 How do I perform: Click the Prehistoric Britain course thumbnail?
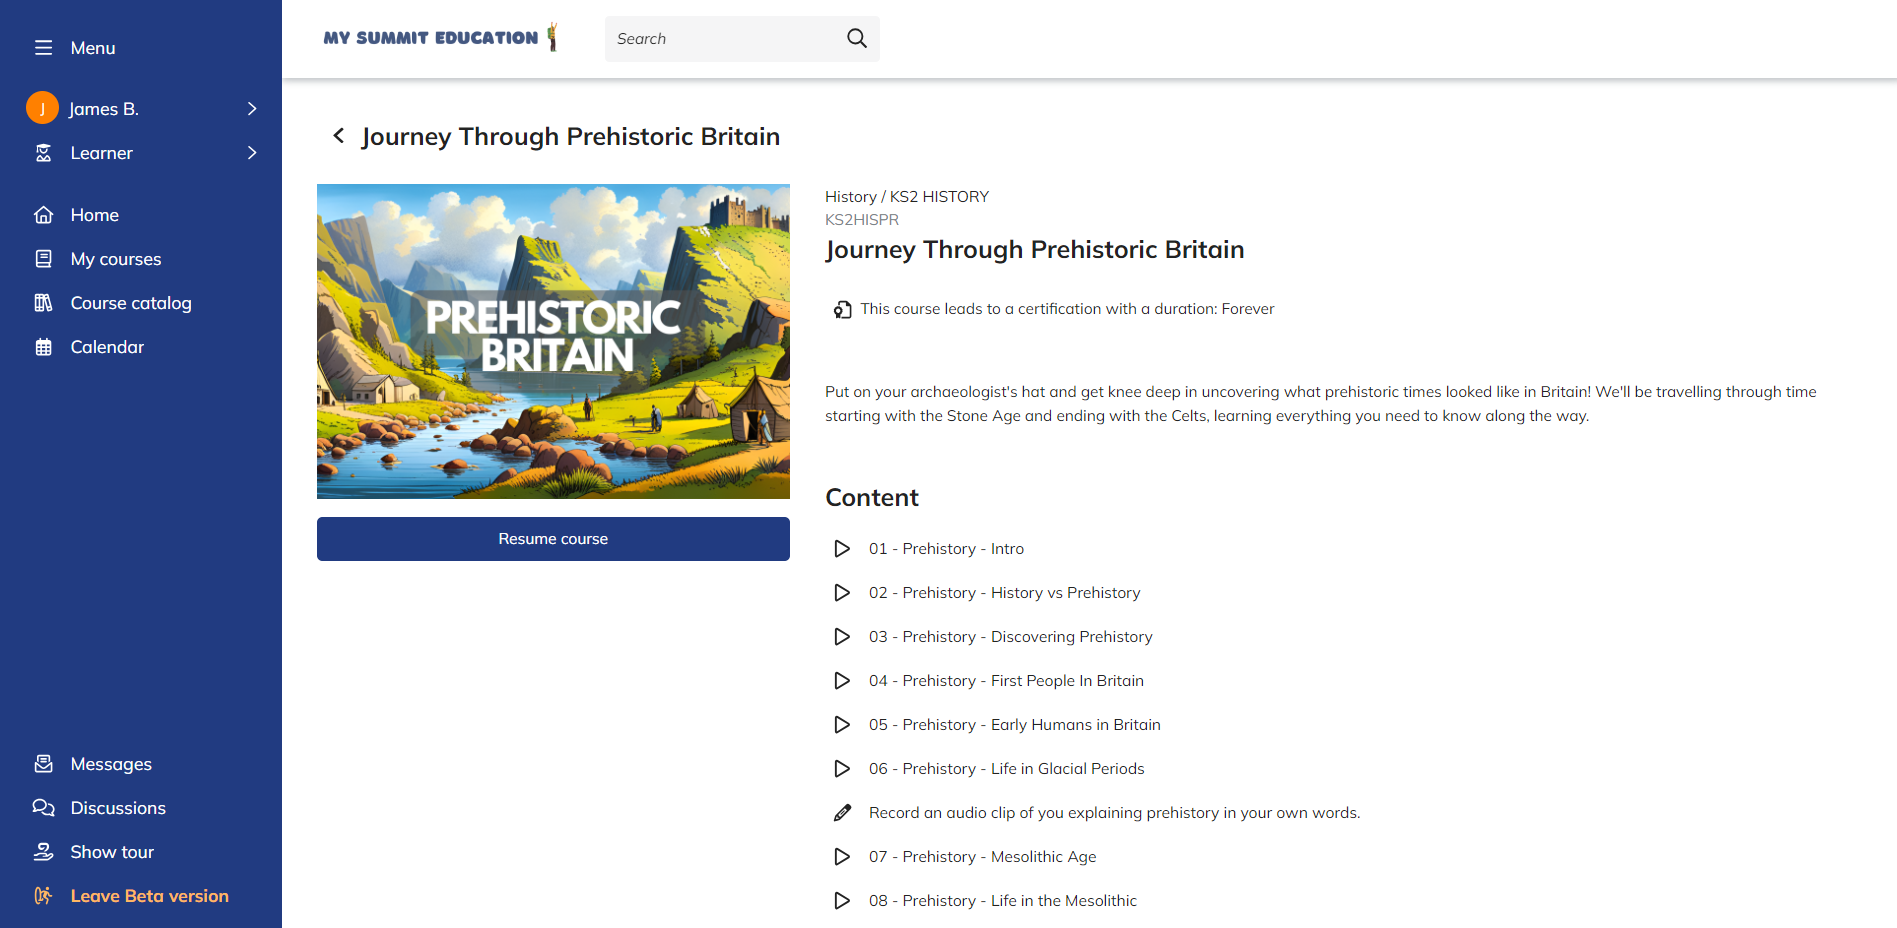[553, 341]
